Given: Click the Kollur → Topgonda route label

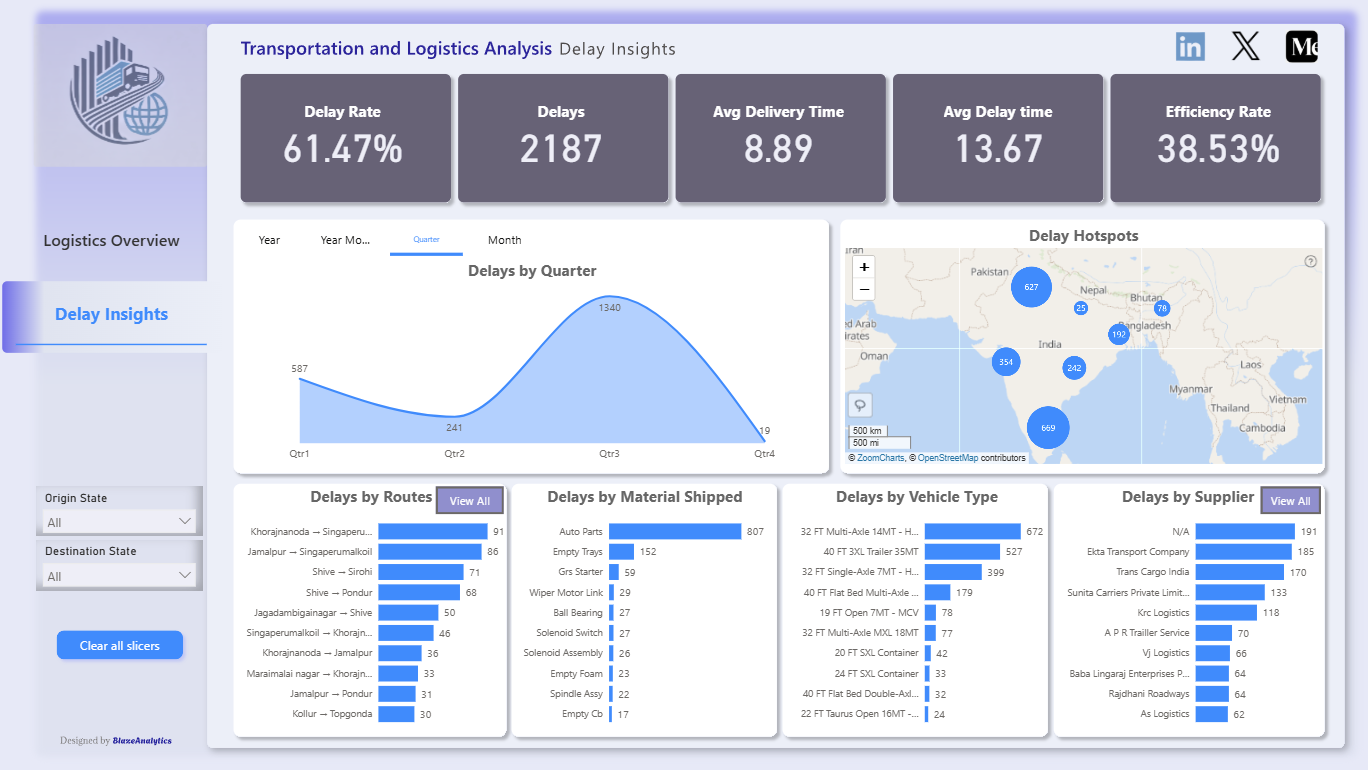Looking at the screenshot, I should point(332,714).
